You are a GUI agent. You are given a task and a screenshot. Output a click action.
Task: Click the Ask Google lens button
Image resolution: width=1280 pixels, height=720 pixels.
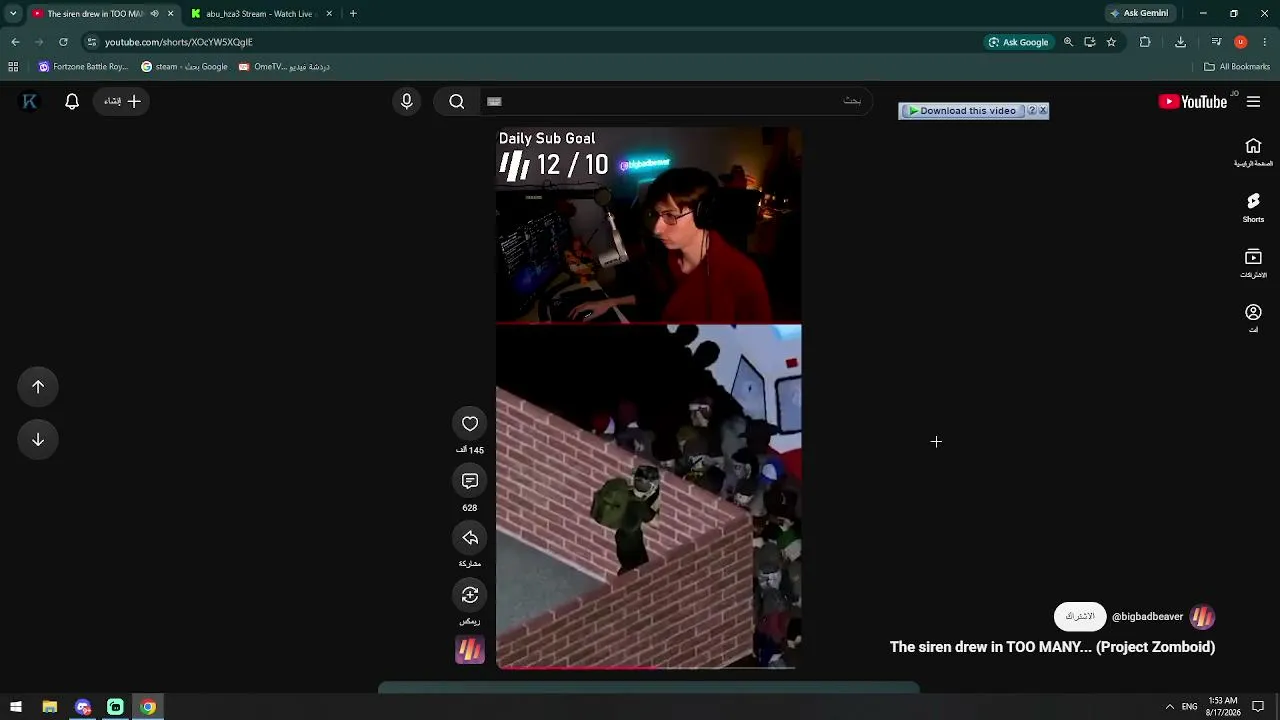point(1019,42)
